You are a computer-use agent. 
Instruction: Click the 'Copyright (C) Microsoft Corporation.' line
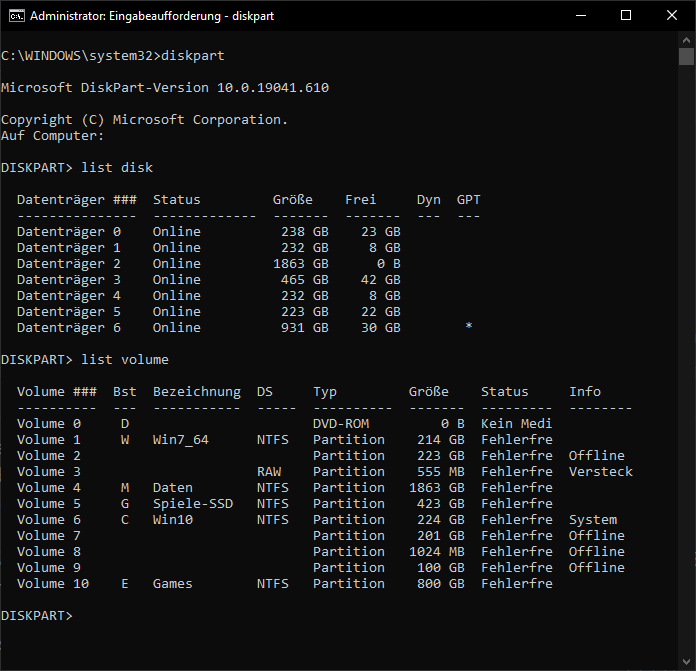[145, 120]
